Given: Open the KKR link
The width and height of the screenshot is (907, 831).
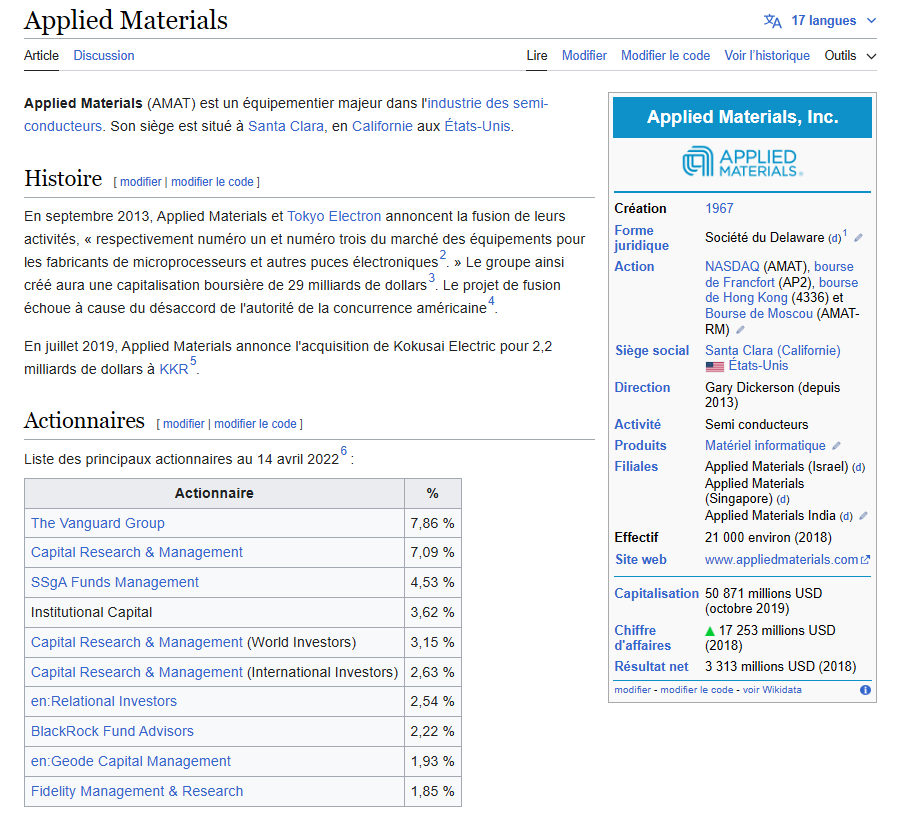Looking at the screenshot, I should click(x=174, y=370).
